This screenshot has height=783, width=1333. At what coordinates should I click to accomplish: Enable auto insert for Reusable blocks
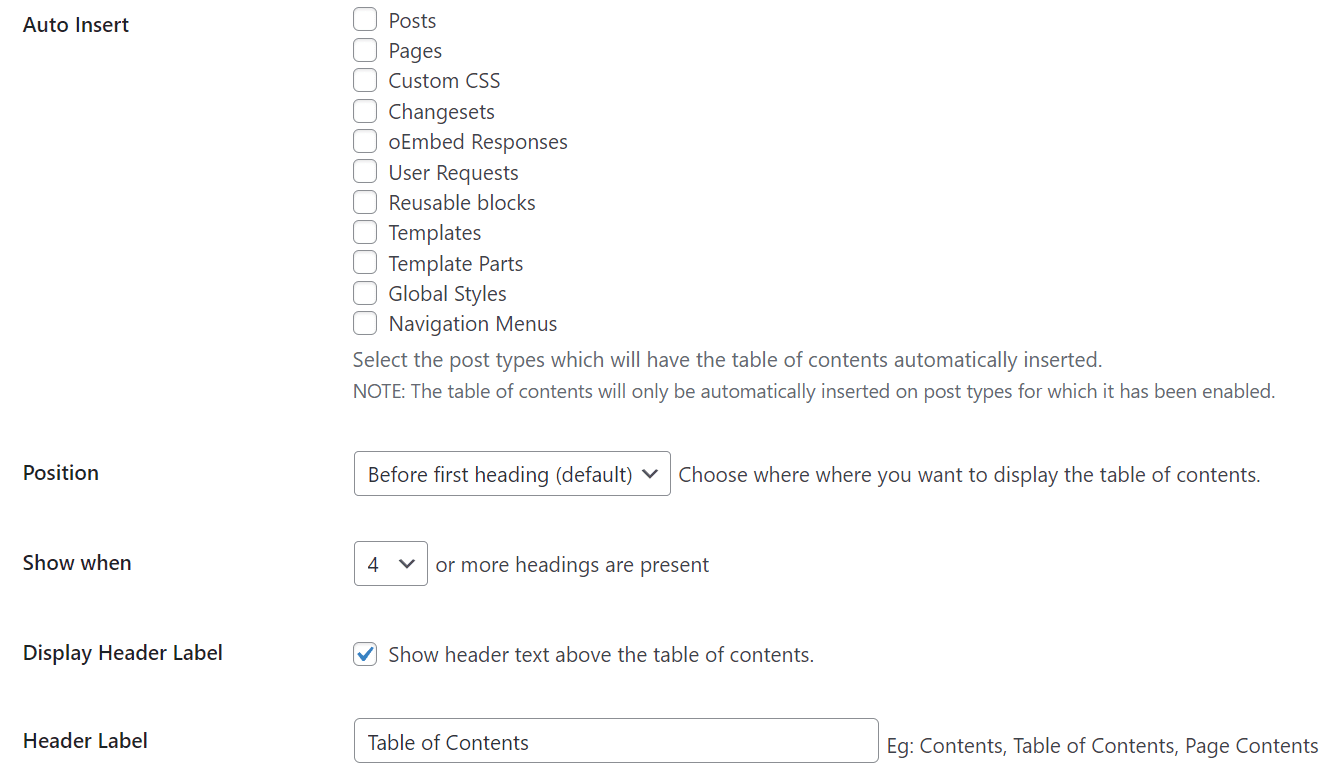[x=365, y=202]
